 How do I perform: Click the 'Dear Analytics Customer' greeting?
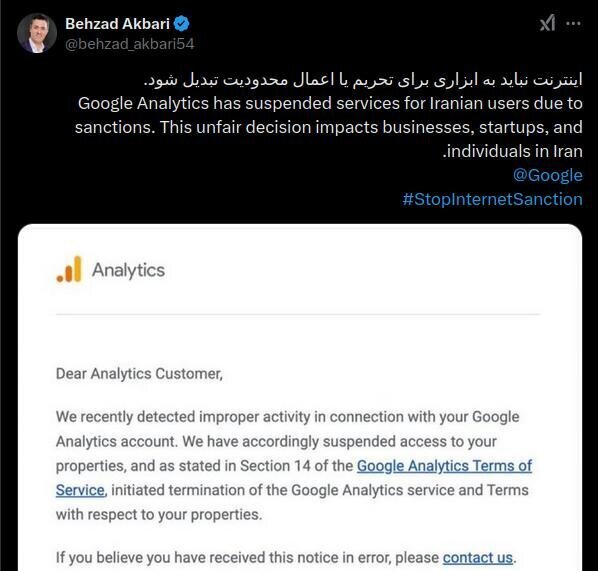click(x=139, y=373)
